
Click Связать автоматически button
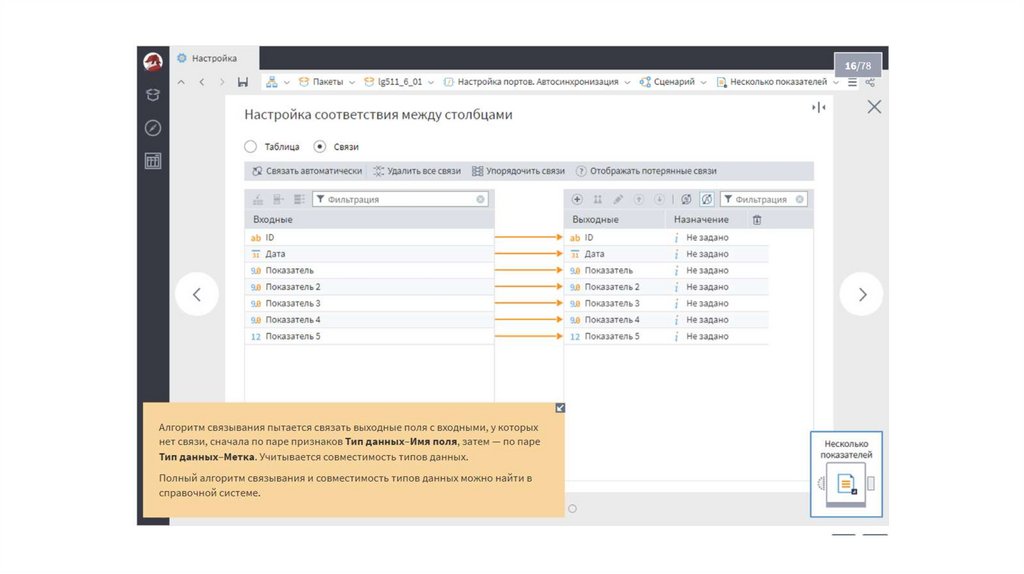pyautogui.click(x=307, y=171)
